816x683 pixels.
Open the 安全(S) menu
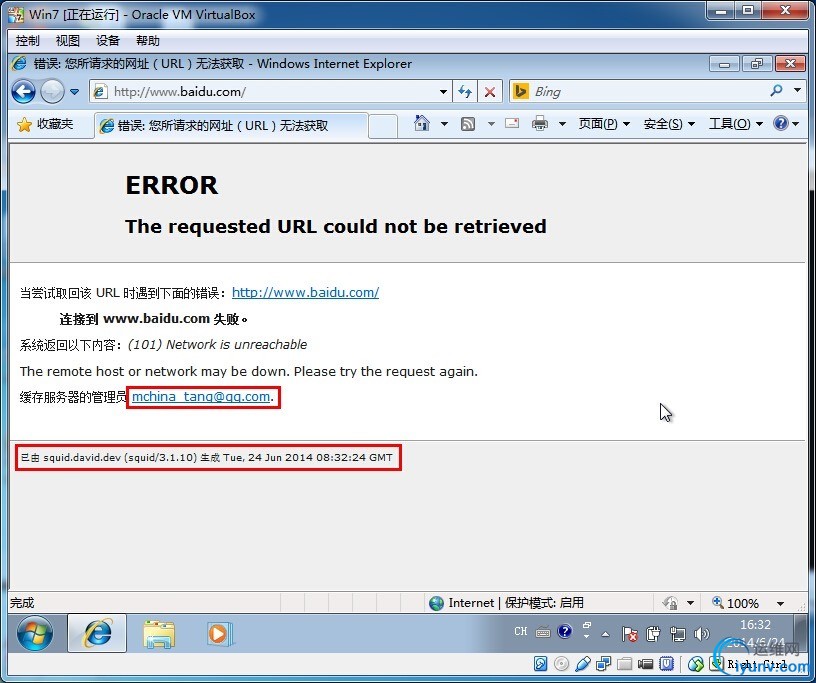point(669,124)
